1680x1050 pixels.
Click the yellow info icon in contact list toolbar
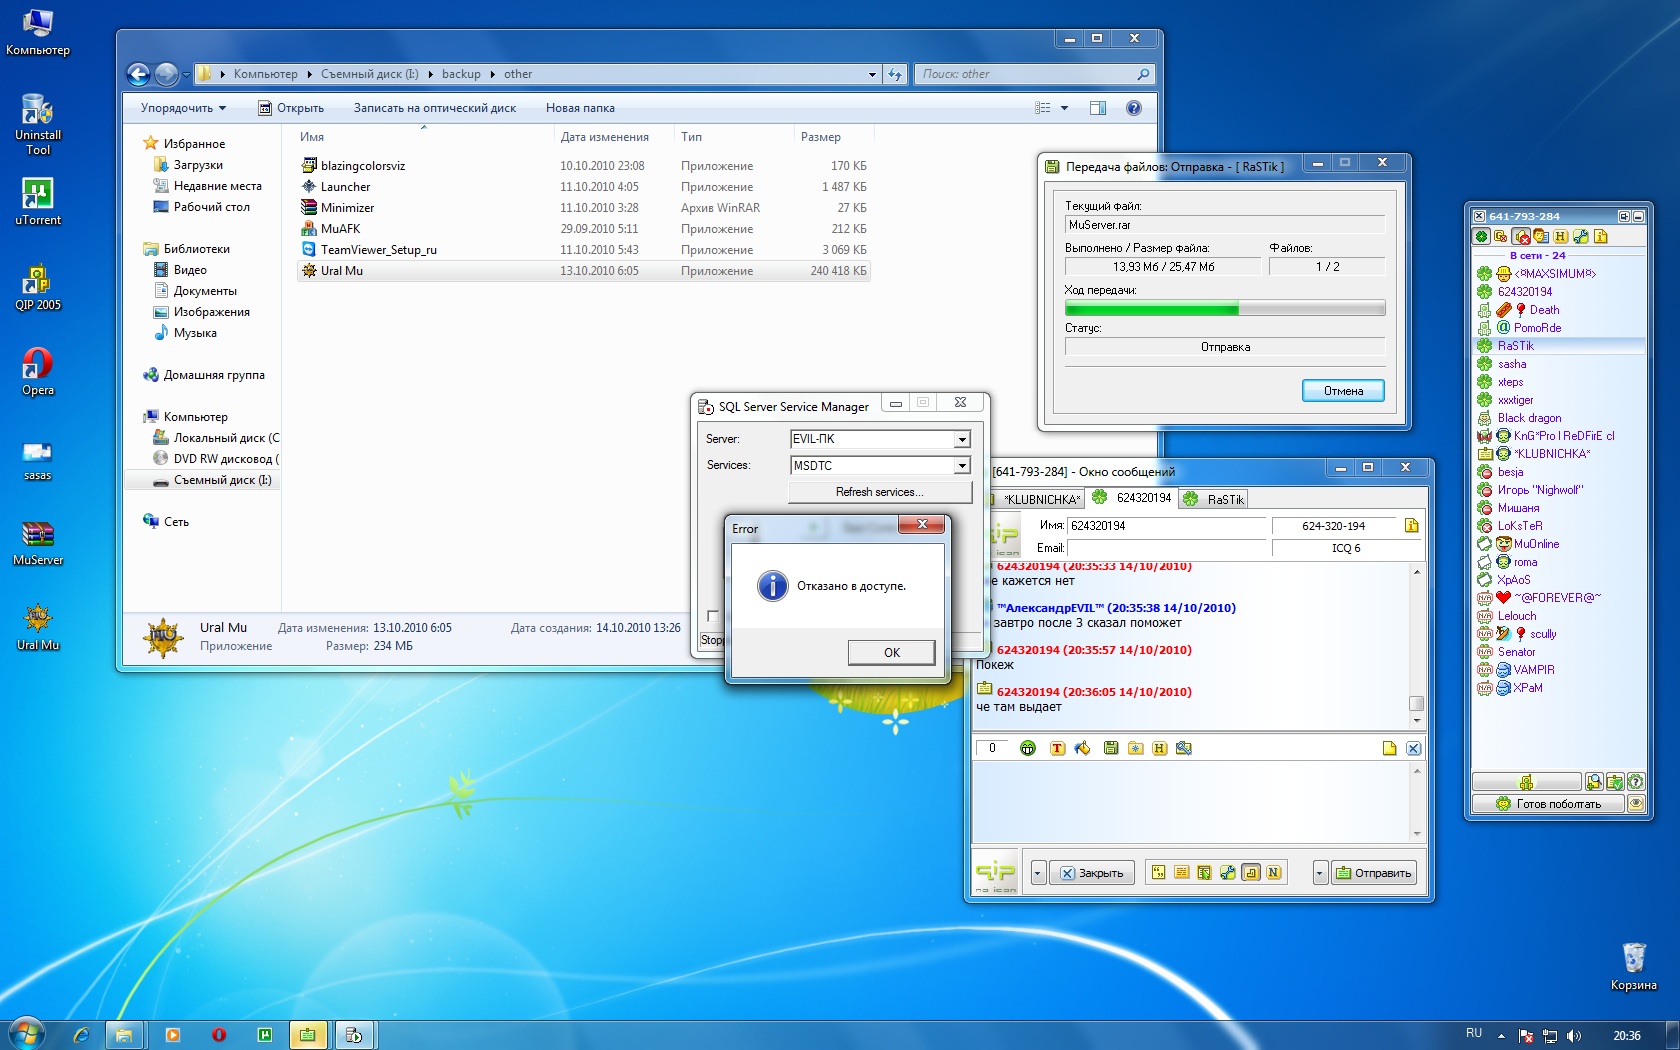tap(1601, 237)
